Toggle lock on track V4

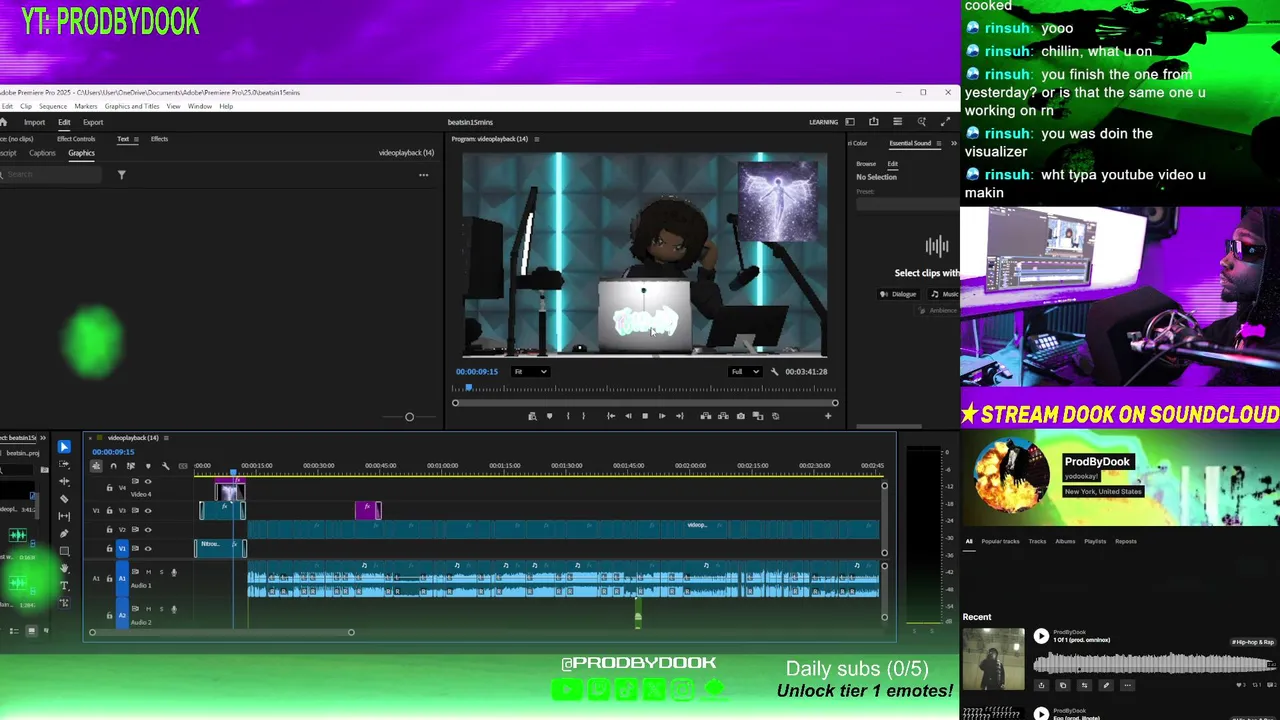(x=109, y=487)
